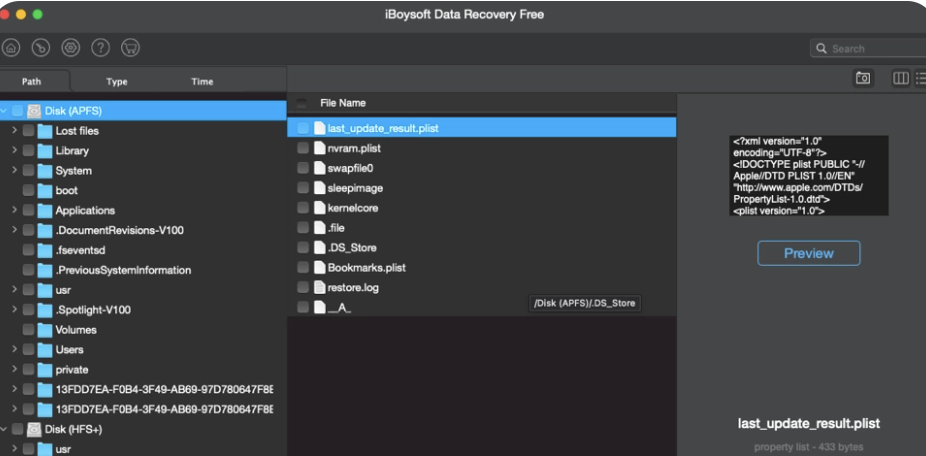Click the Volumes folder icon
The width and height of the screenshot is (926, 456).
[x=45, y=330]
